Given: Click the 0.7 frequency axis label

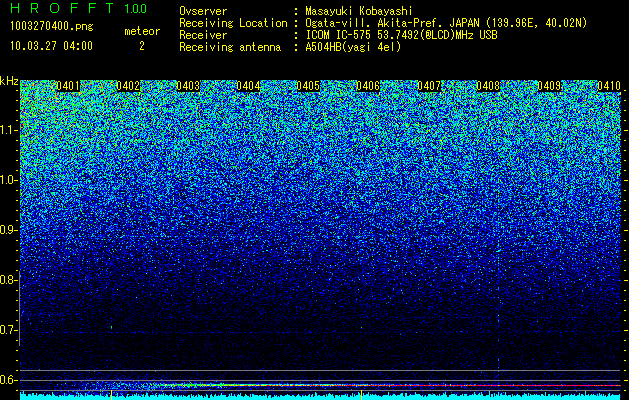Looking at the screenshot, I should (x=8, y=330).
